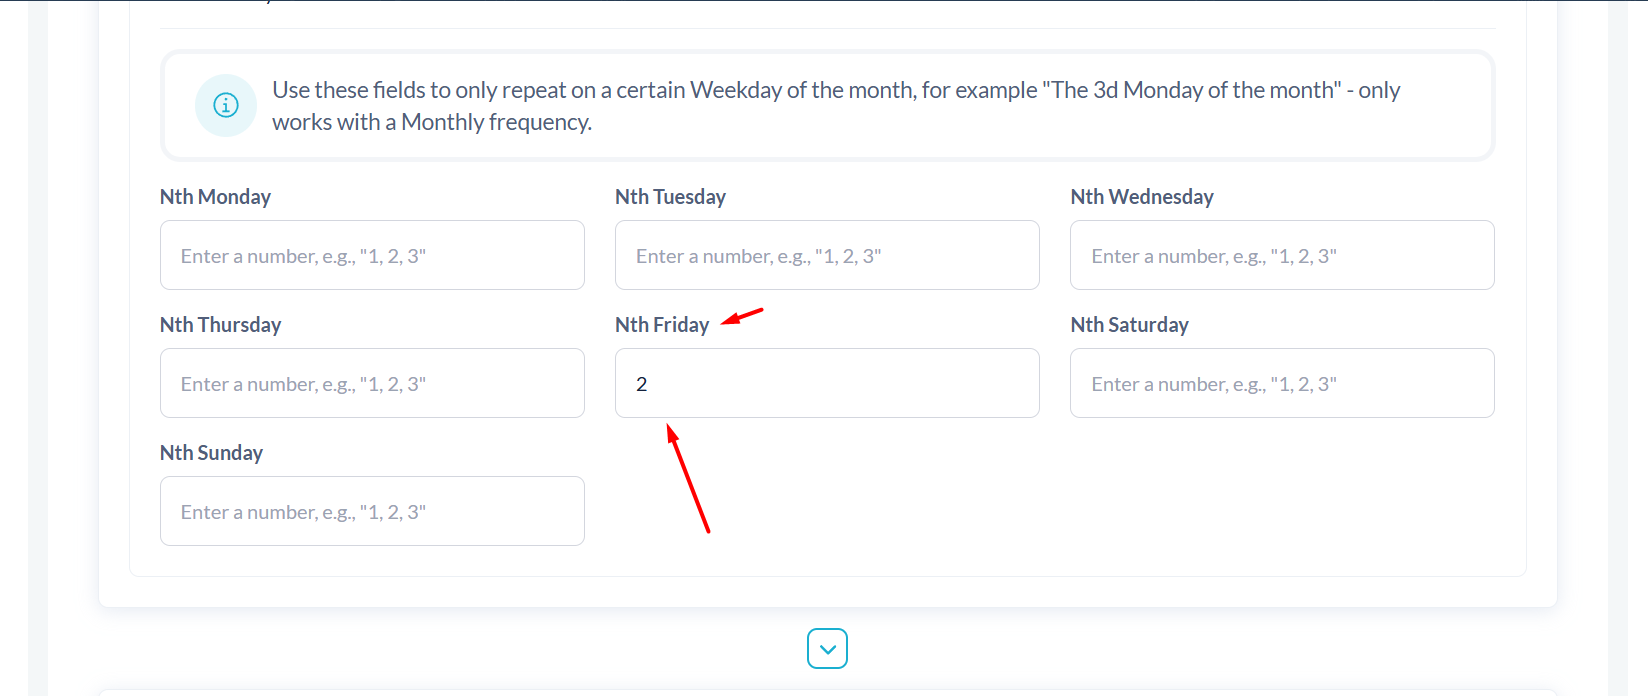Click the "Nth Tuesday" label
Screen dimensions: 1648x696
670,197
